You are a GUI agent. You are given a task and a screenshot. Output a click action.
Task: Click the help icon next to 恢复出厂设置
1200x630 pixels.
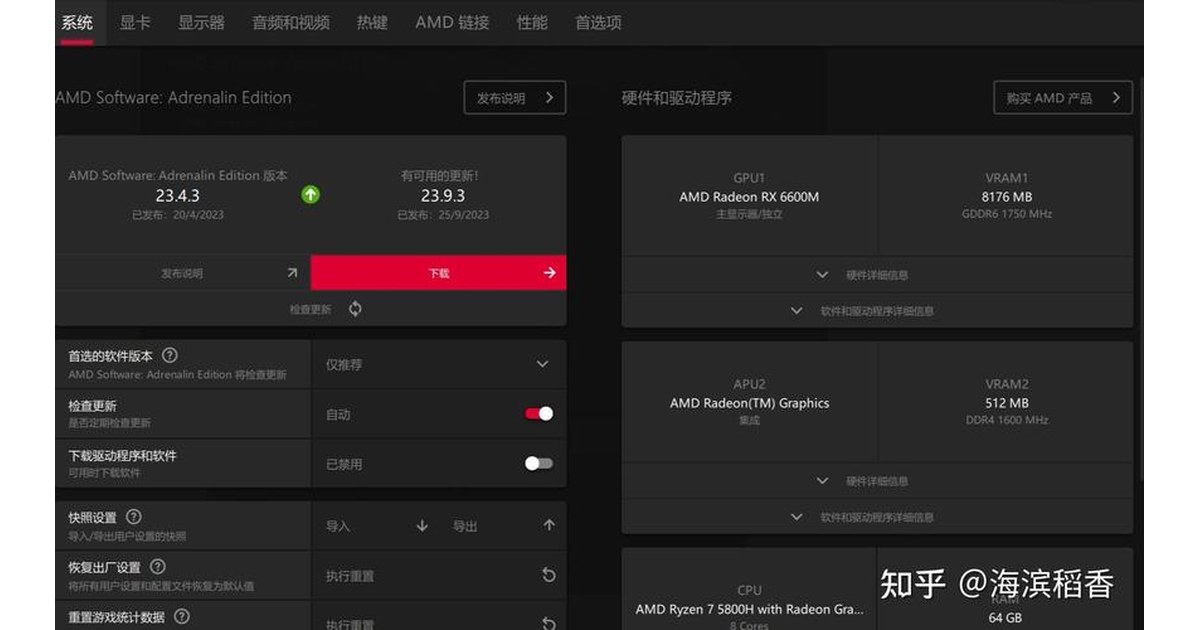click(157, 567)
